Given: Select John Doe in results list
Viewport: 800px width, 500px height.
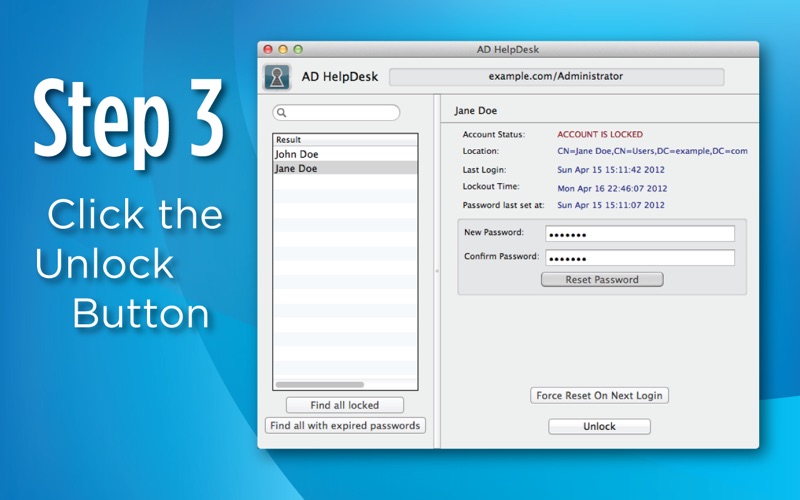Looking at the screenshot, I should pyautogui.click(x=345, y=154).
